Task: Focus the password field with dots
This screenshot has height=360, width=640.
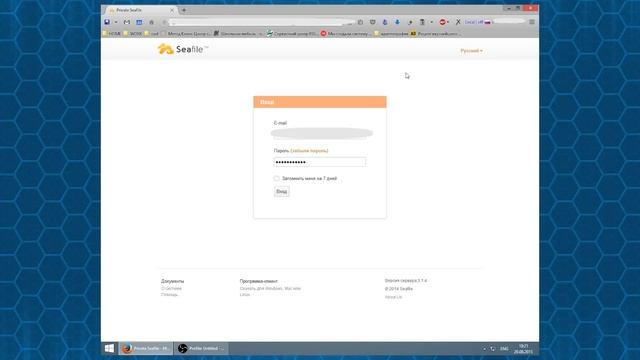Action: [320, 162]
